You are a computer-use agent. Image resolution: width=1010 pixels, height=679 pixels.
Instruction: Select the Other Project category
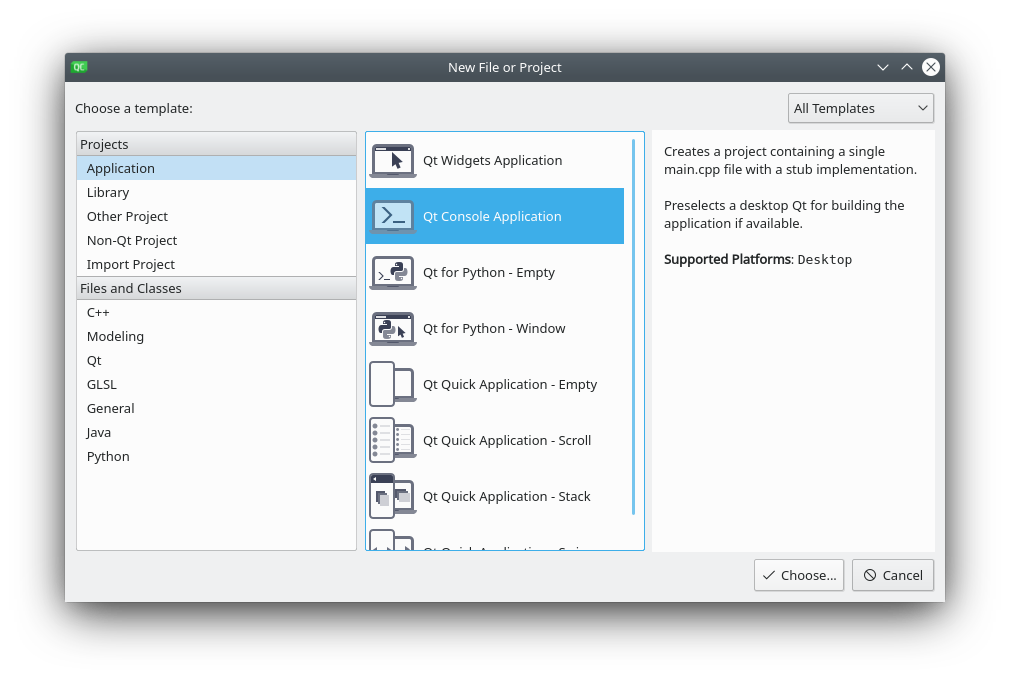pos(127,216)
